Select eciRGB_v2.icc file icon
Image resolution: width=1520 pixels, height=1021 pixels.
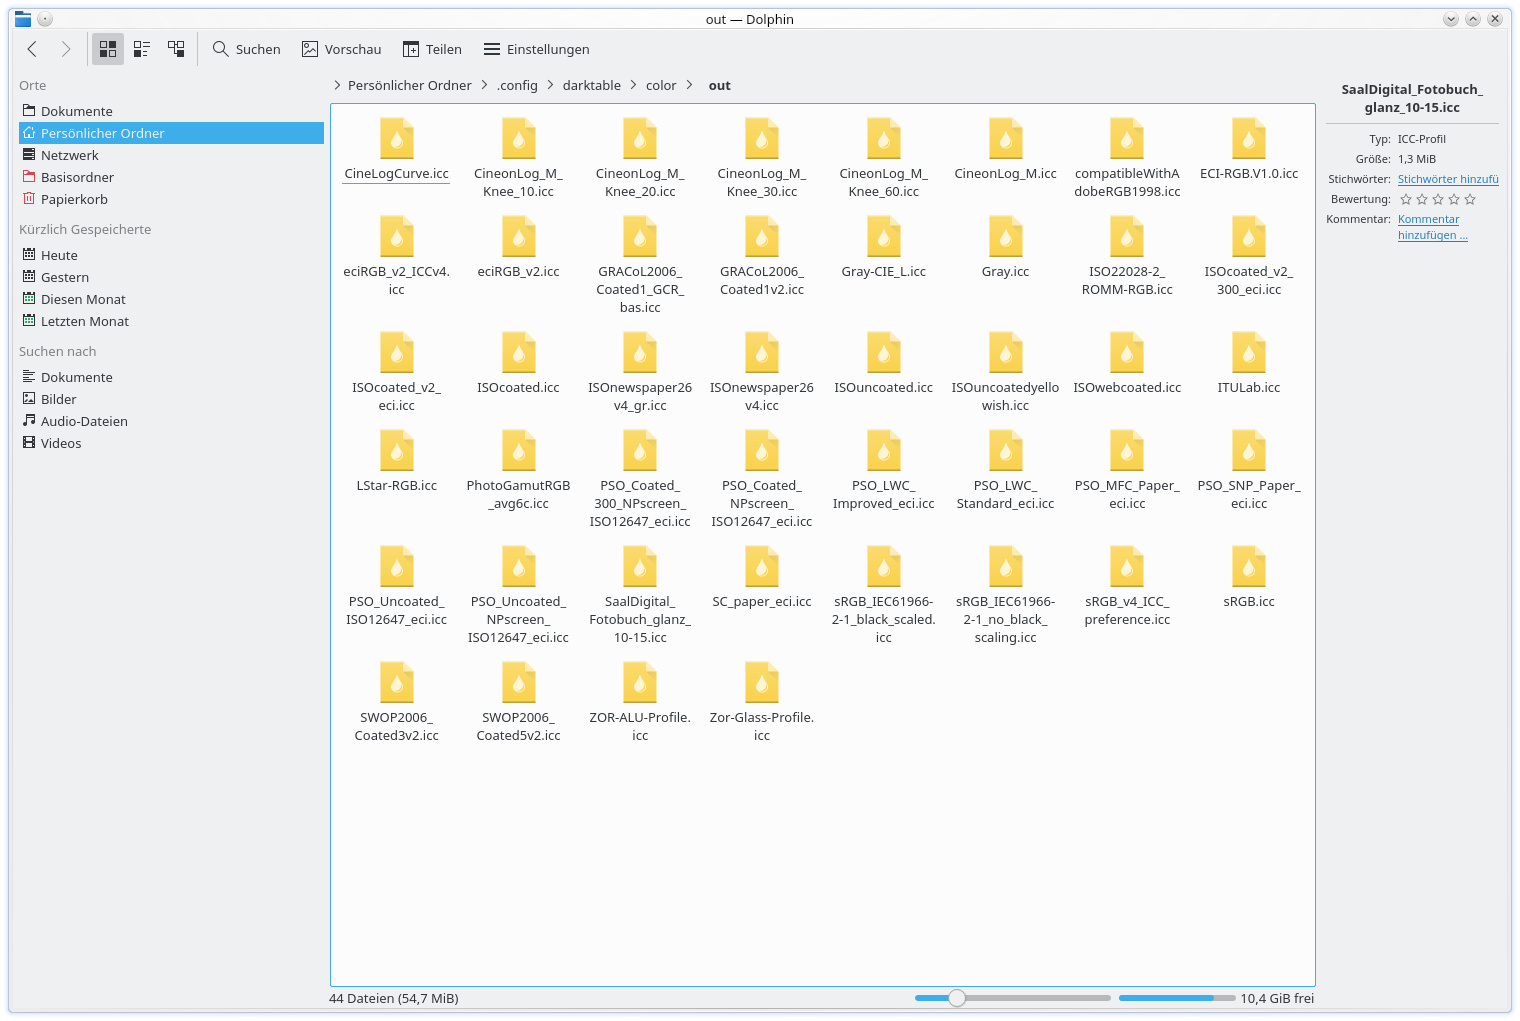(519, 237)
